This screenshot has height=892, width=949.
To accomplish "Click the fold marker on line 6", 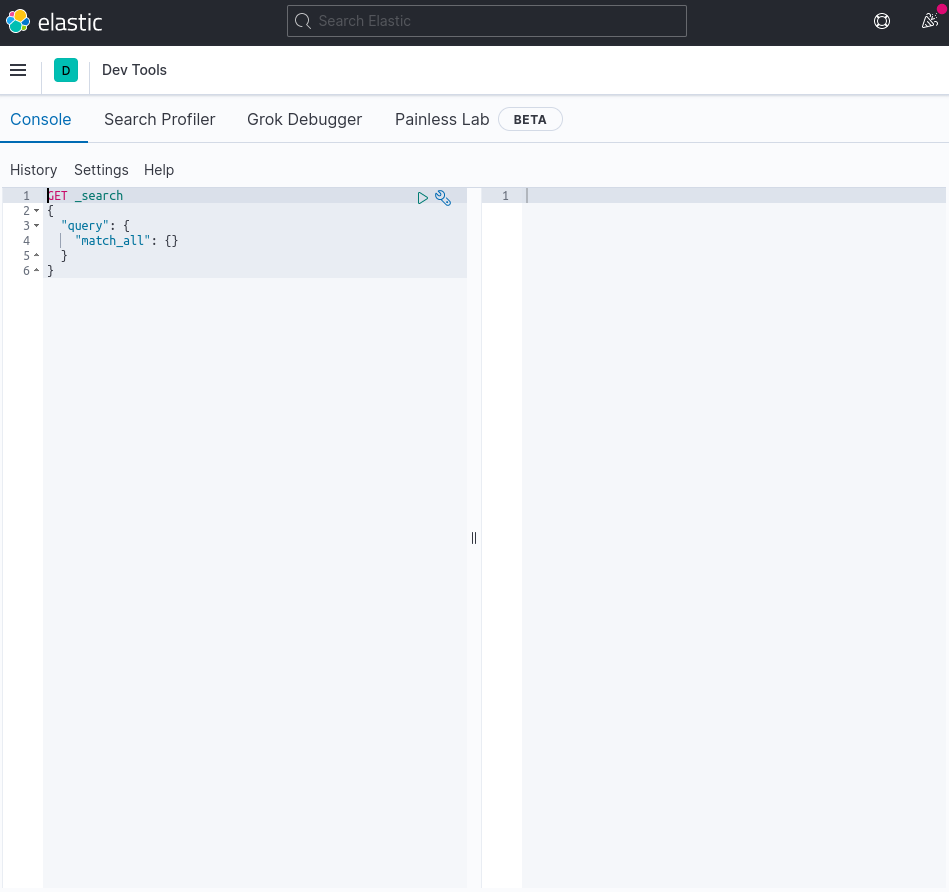I will [37, 271].
